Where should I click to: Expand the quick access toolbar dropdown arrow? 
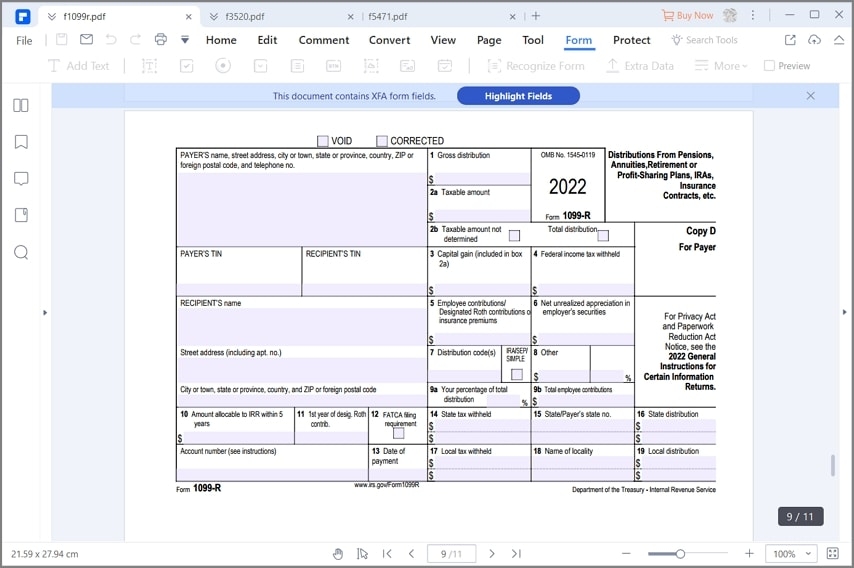185,40
